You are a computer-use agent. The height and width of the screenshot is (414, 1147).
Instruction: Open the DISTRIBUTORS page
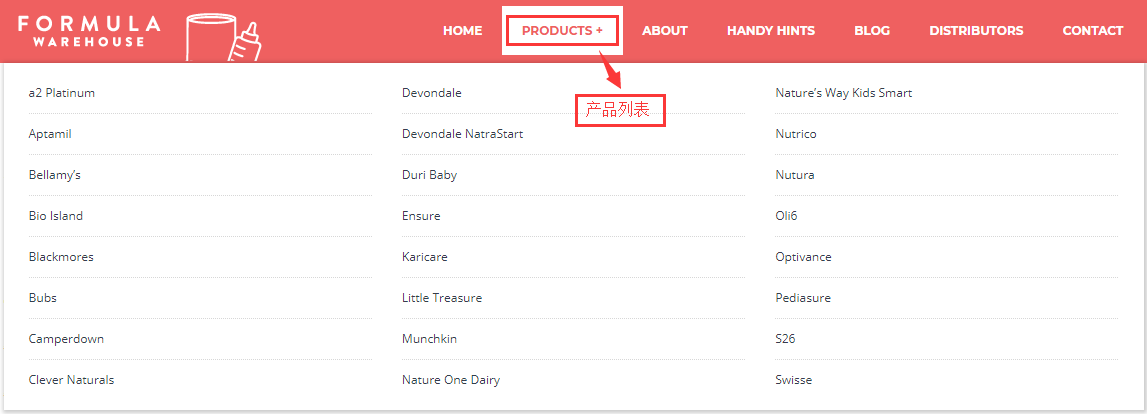click(976, 31)
